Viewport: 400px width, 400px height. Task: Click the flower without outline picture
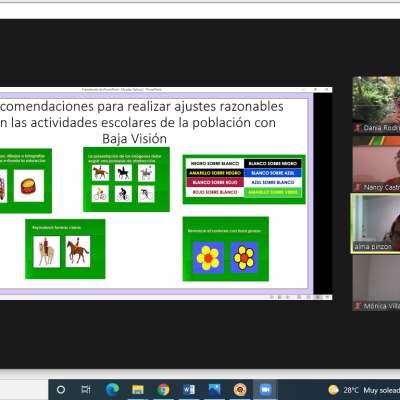pos(208,258)
